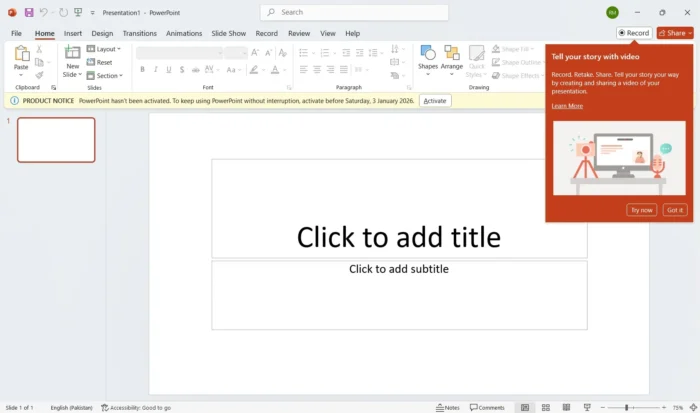Start presentation from beginning in Quick Access

coord(78,12)
